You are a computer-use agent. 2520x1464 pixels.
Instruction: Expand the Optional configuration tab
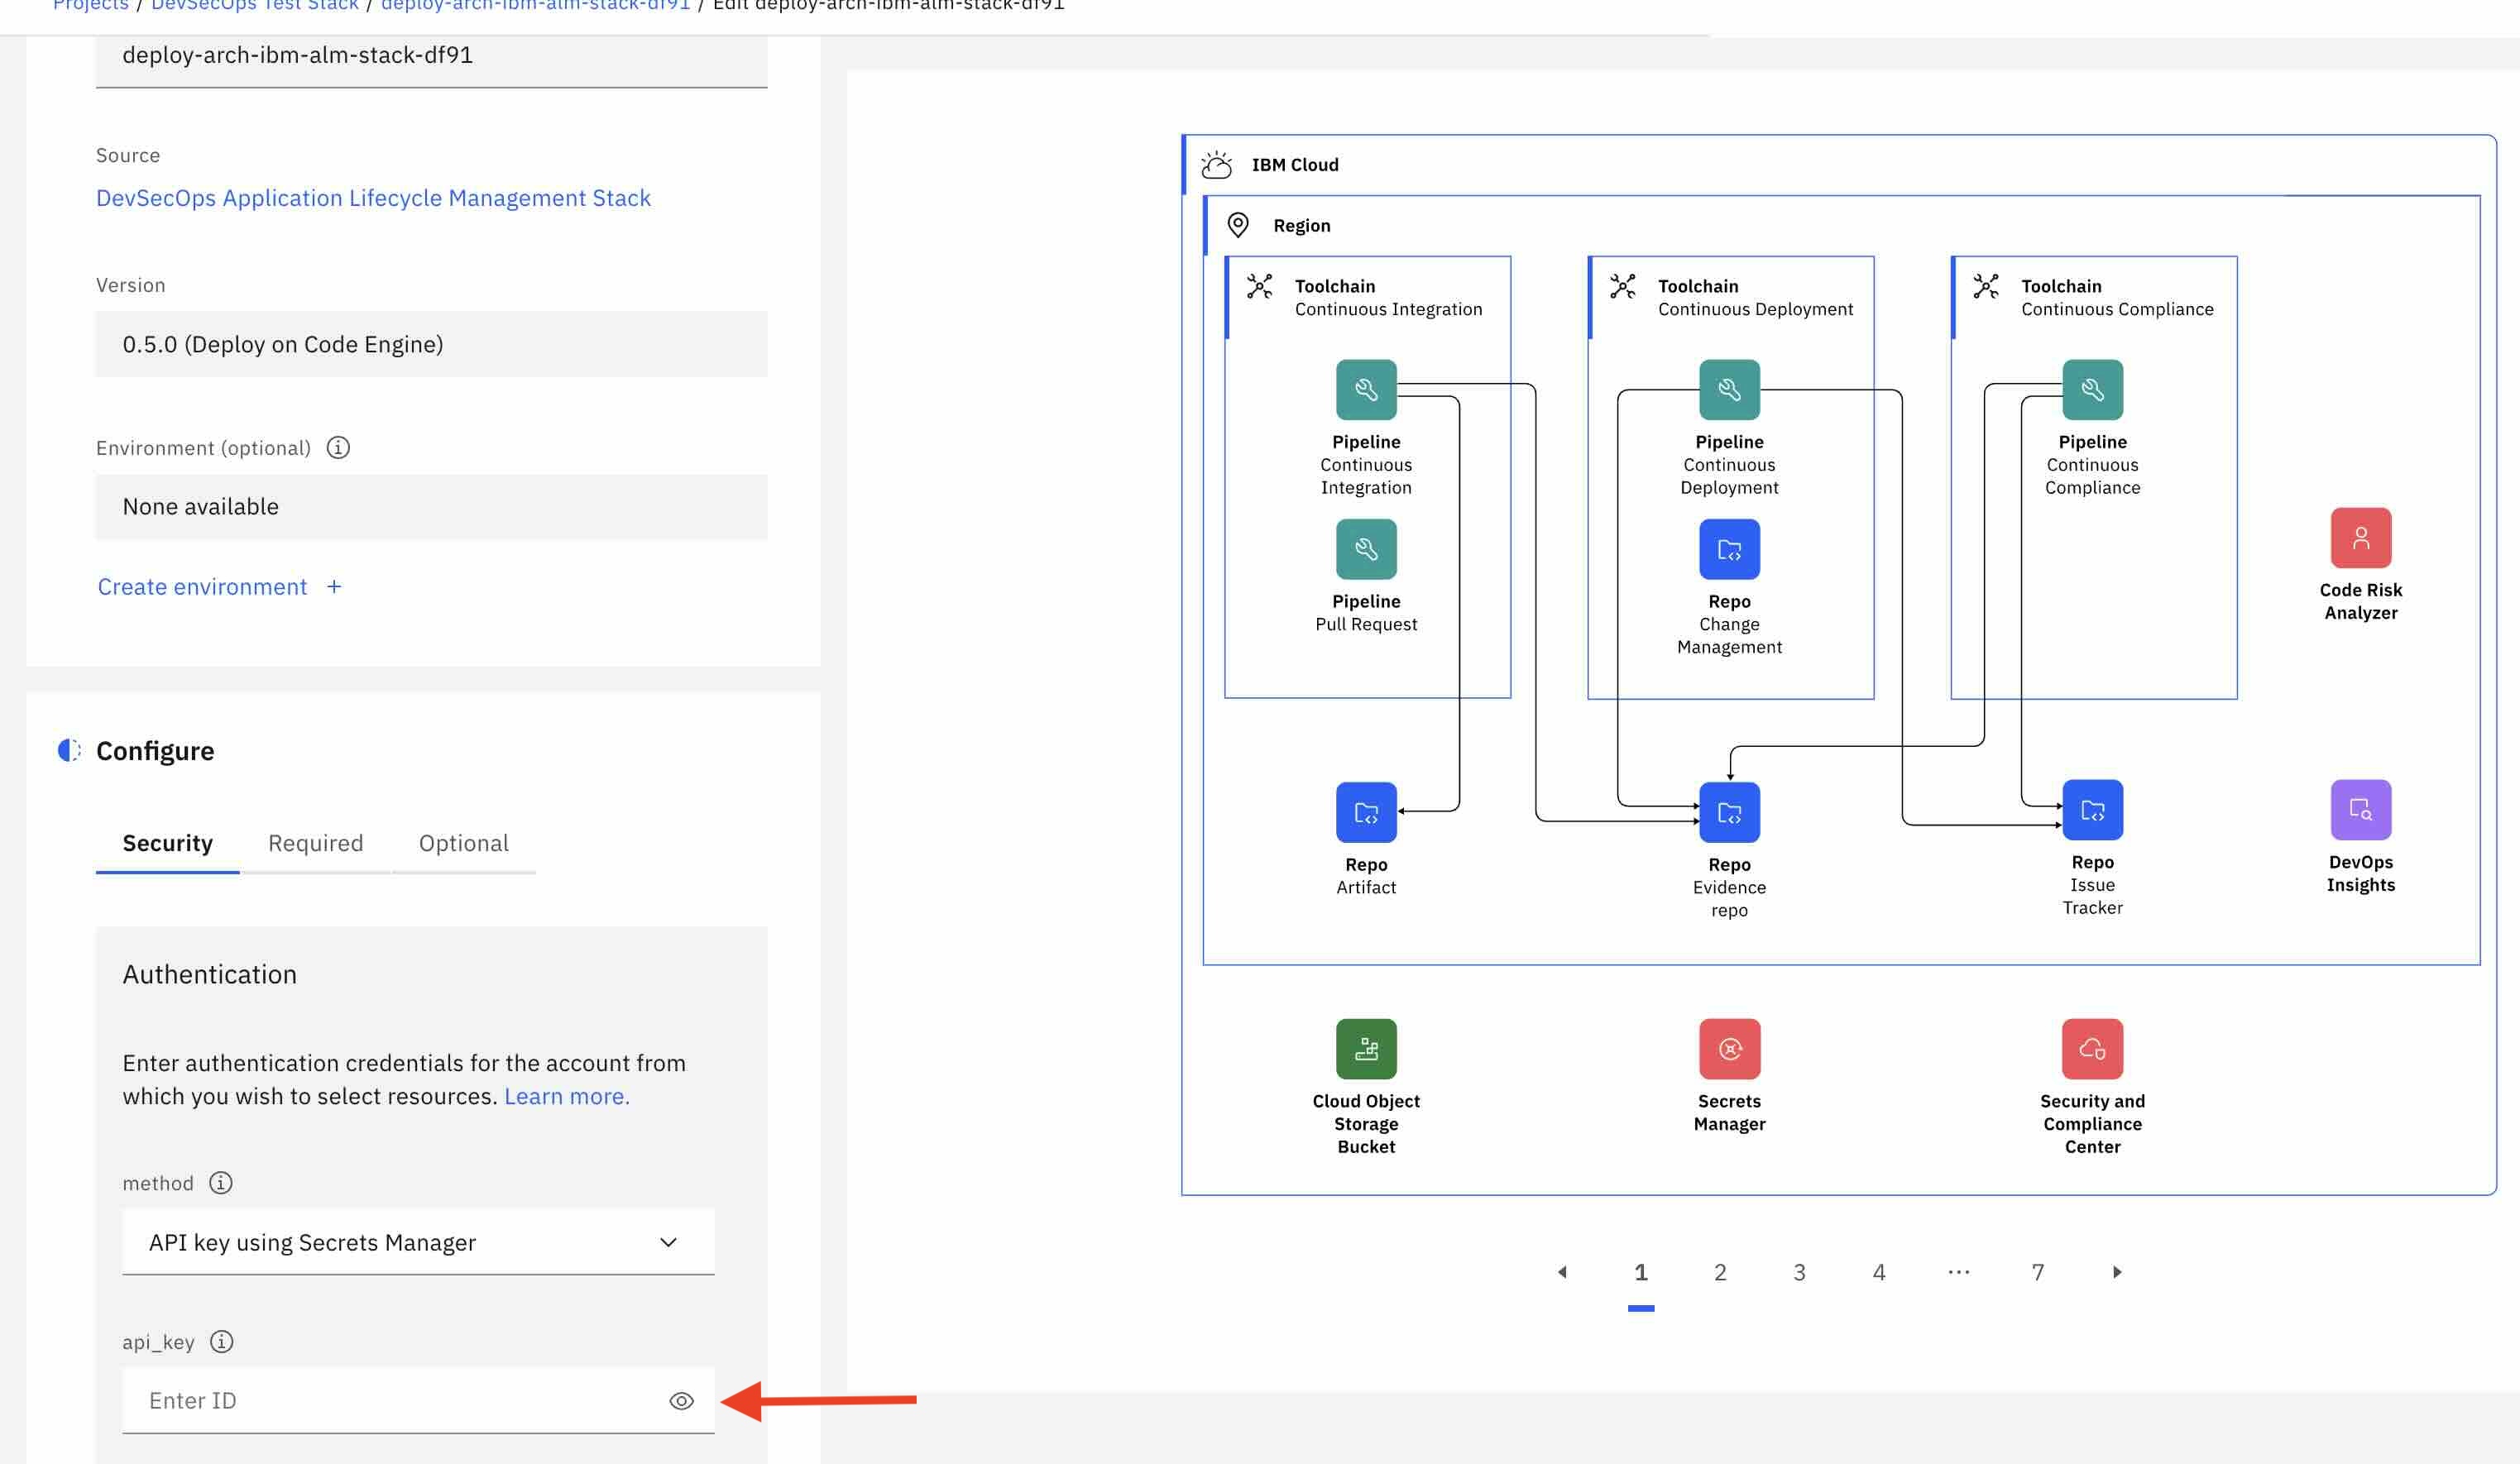462,844
